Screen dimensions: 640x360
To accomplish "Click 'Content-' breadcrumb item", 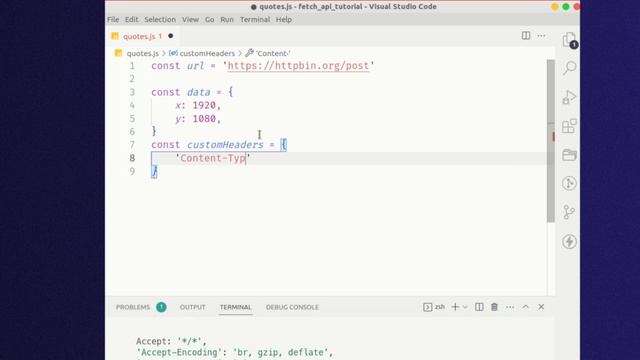I will pos(273,53).
